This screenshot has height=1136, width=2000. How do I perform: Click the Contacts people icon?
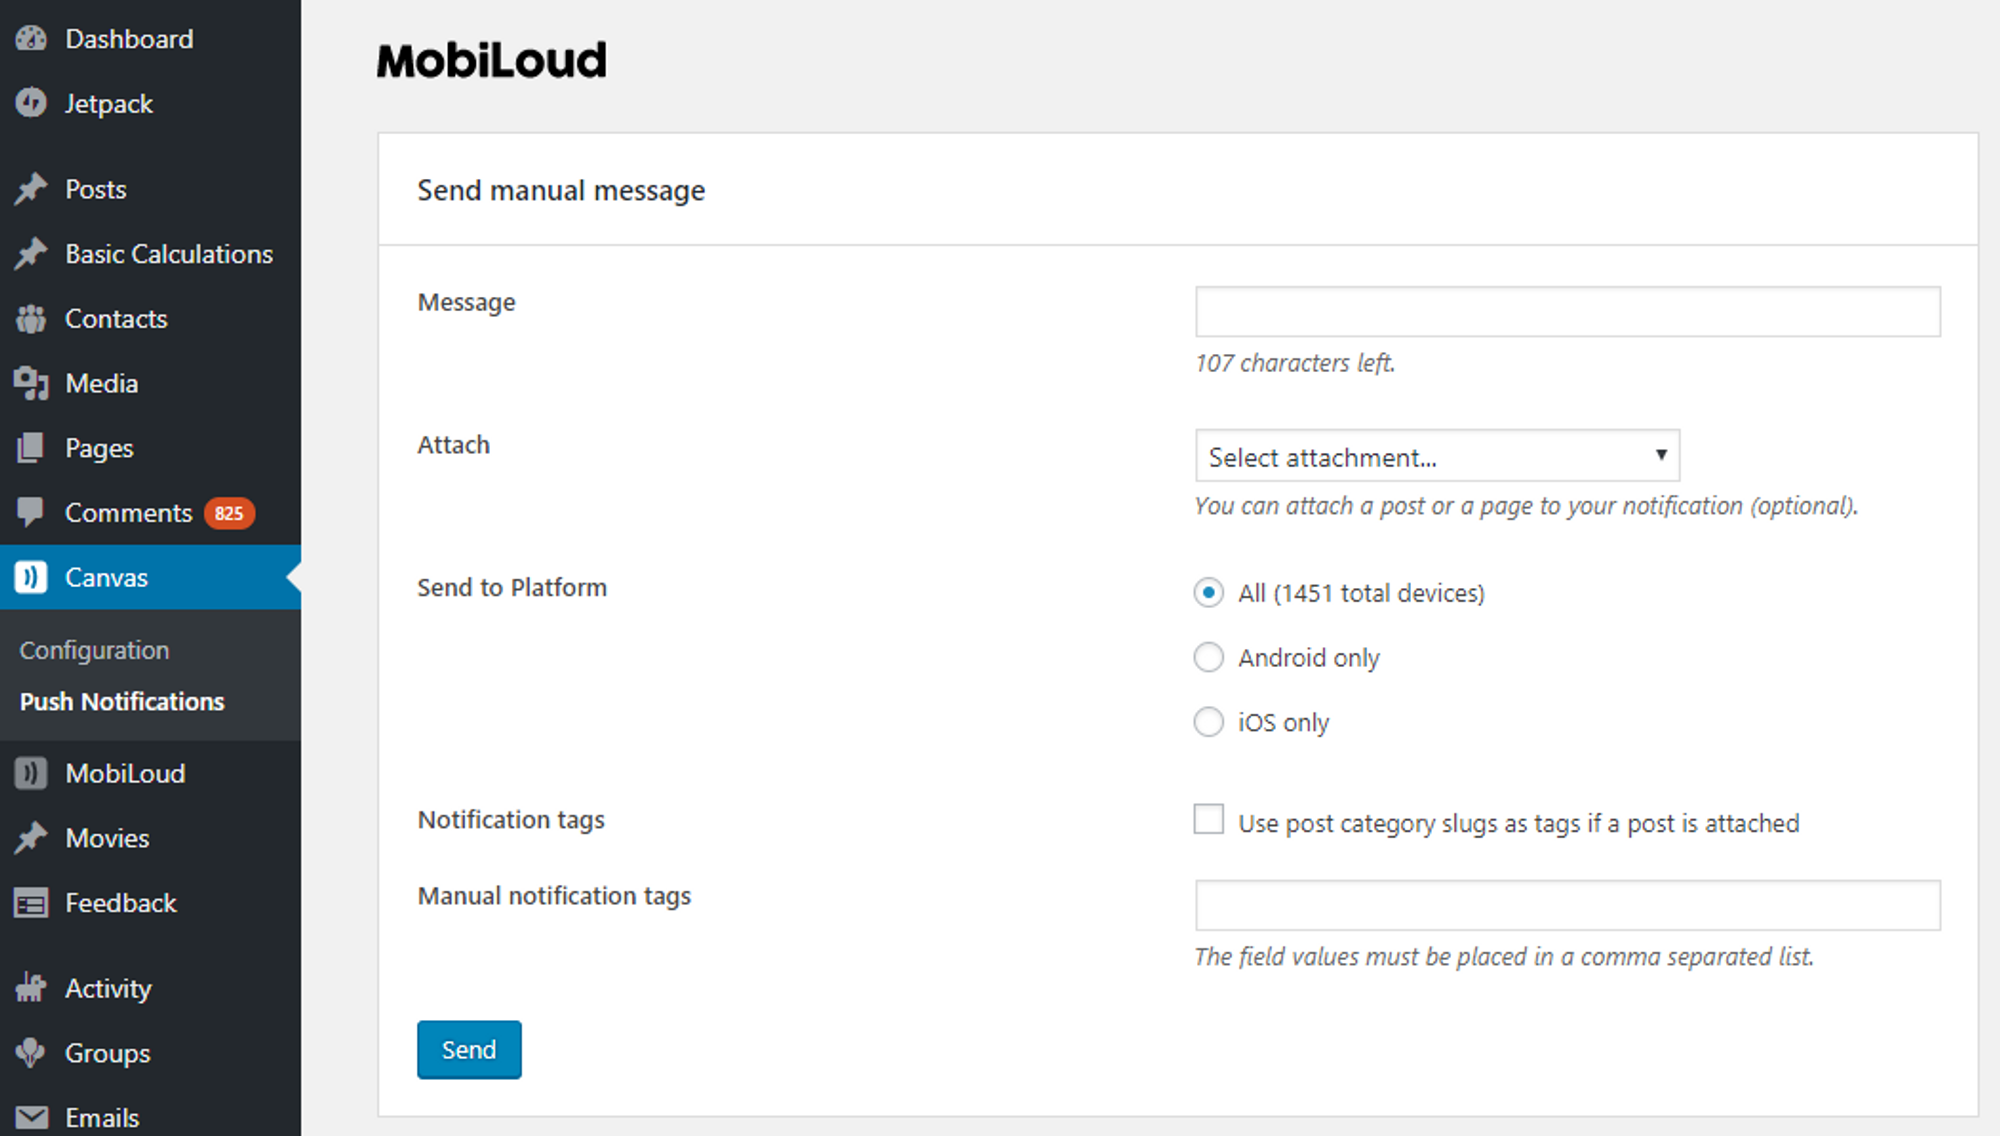point(31,319)
